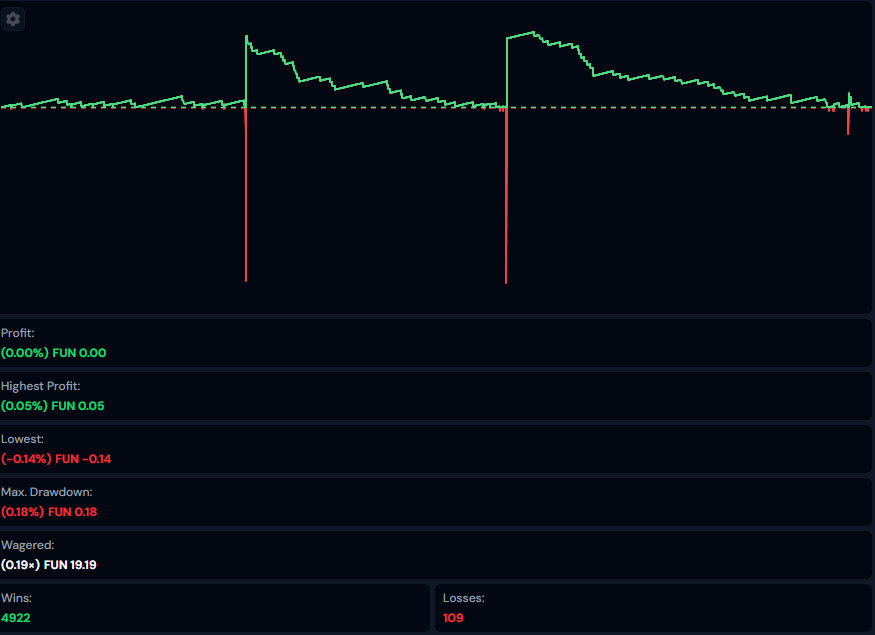Click the Wagered label
Viewport: 875px width, 635px height.
coord(27,545)
